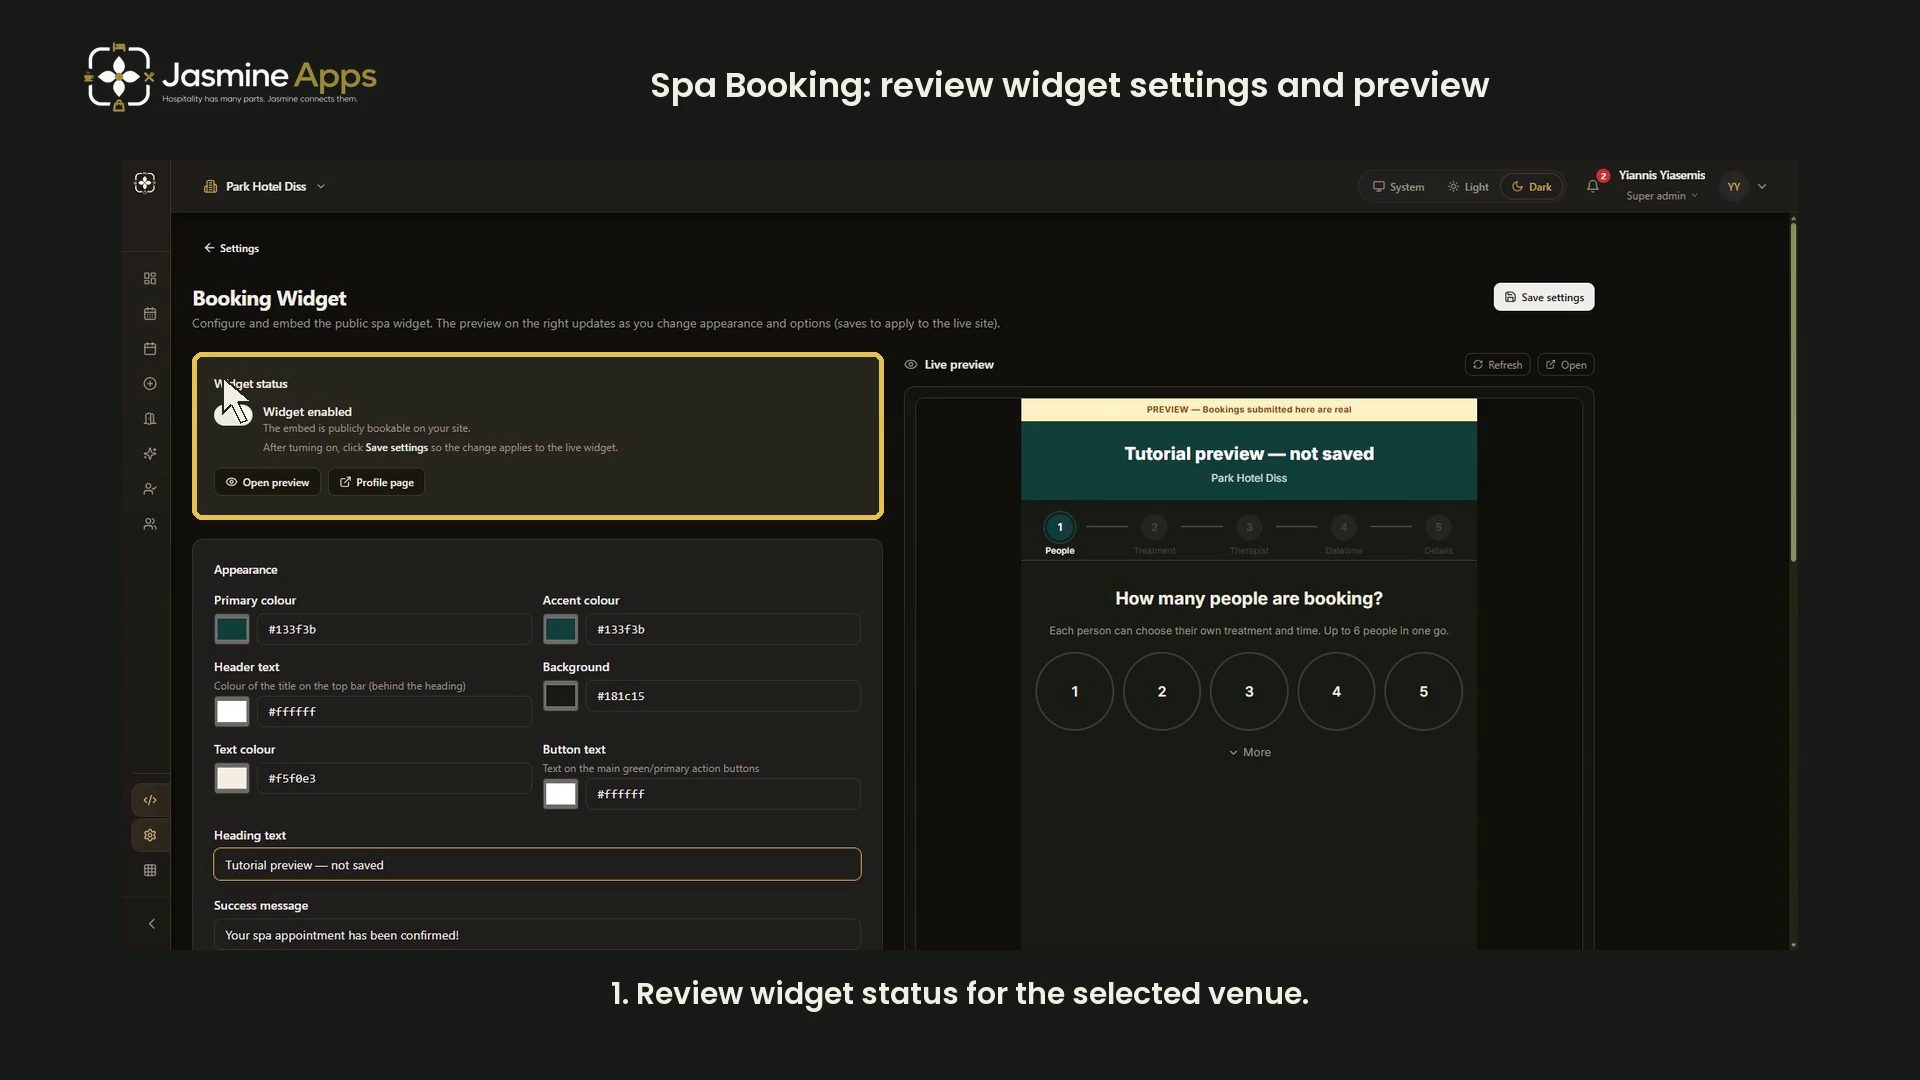The height and width of the screenshot is (1080, 1920).
Task: Open the settings gear icon in sidebar
Action: click(150, 835)
